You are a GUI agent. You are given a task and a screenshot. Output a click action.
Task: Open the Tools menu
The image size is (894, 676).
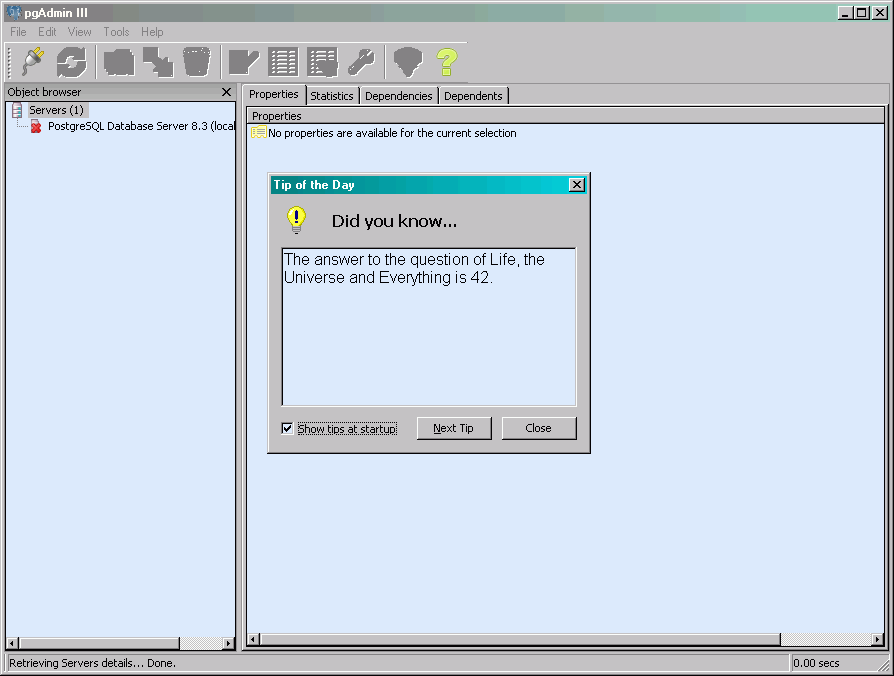pyautogui.click(x=116, y=32)
